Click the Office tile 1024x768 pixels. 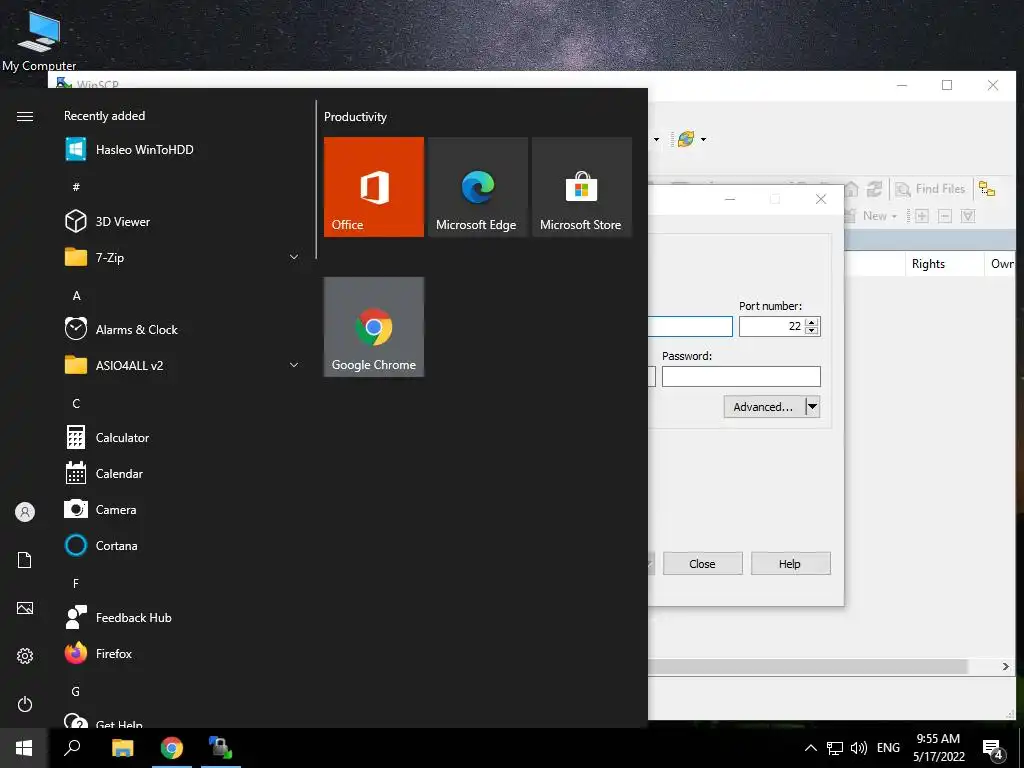(x=374, y=187)
